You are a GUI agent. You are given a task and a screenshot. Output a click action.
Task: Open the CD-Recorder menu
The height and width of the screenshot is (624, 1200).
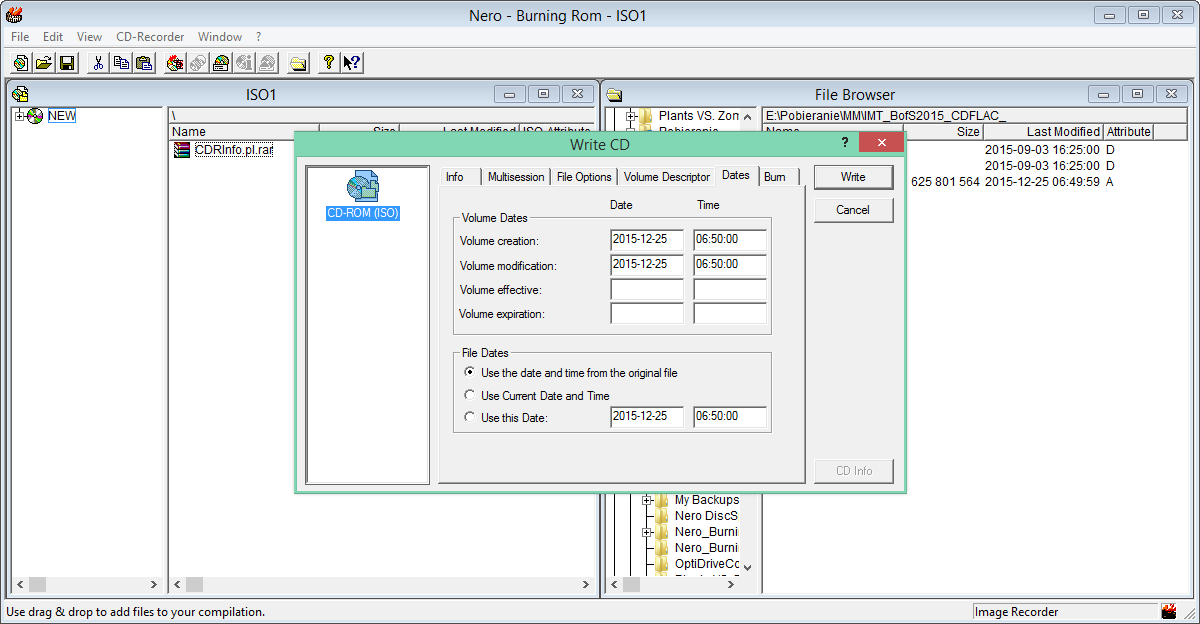click(150, 37)
